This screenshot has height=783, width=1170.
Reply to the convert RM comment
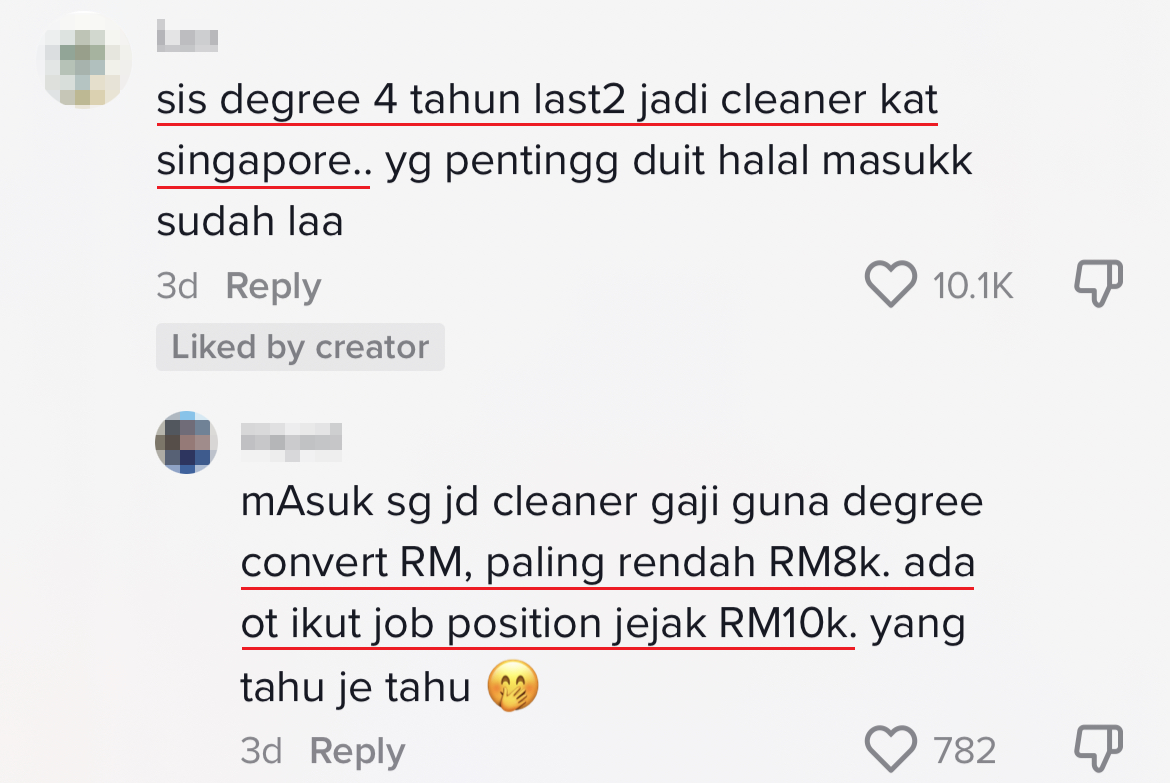pos(357,751)
